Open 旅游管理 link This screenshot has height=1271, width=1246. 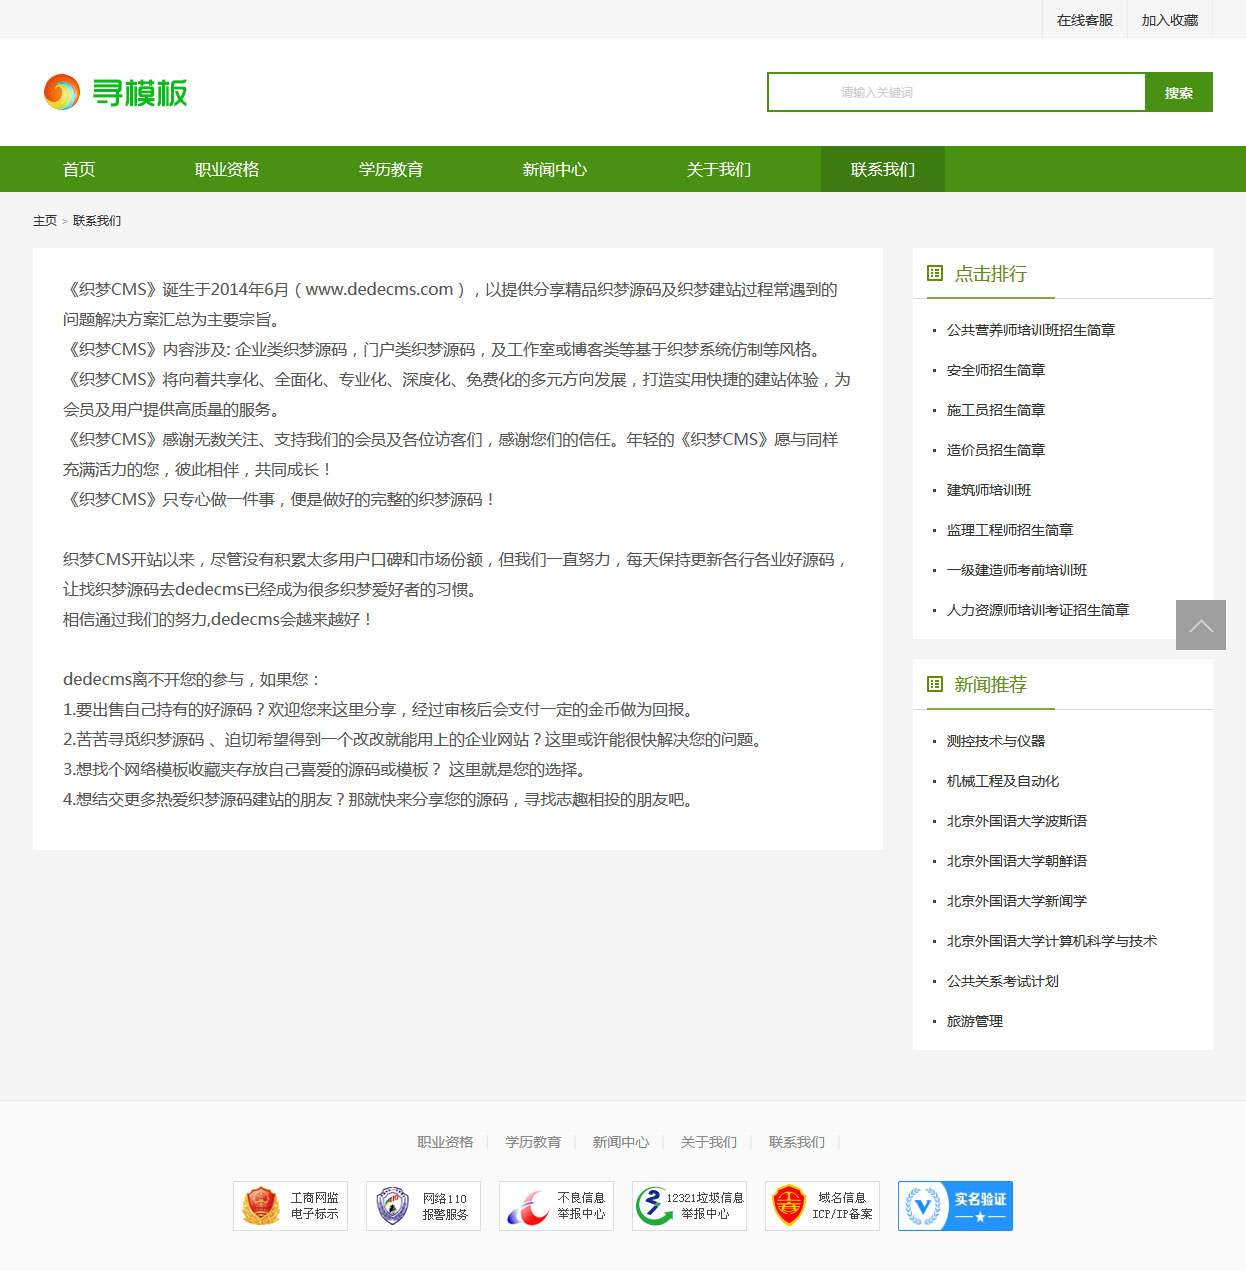pos(975,1021)
